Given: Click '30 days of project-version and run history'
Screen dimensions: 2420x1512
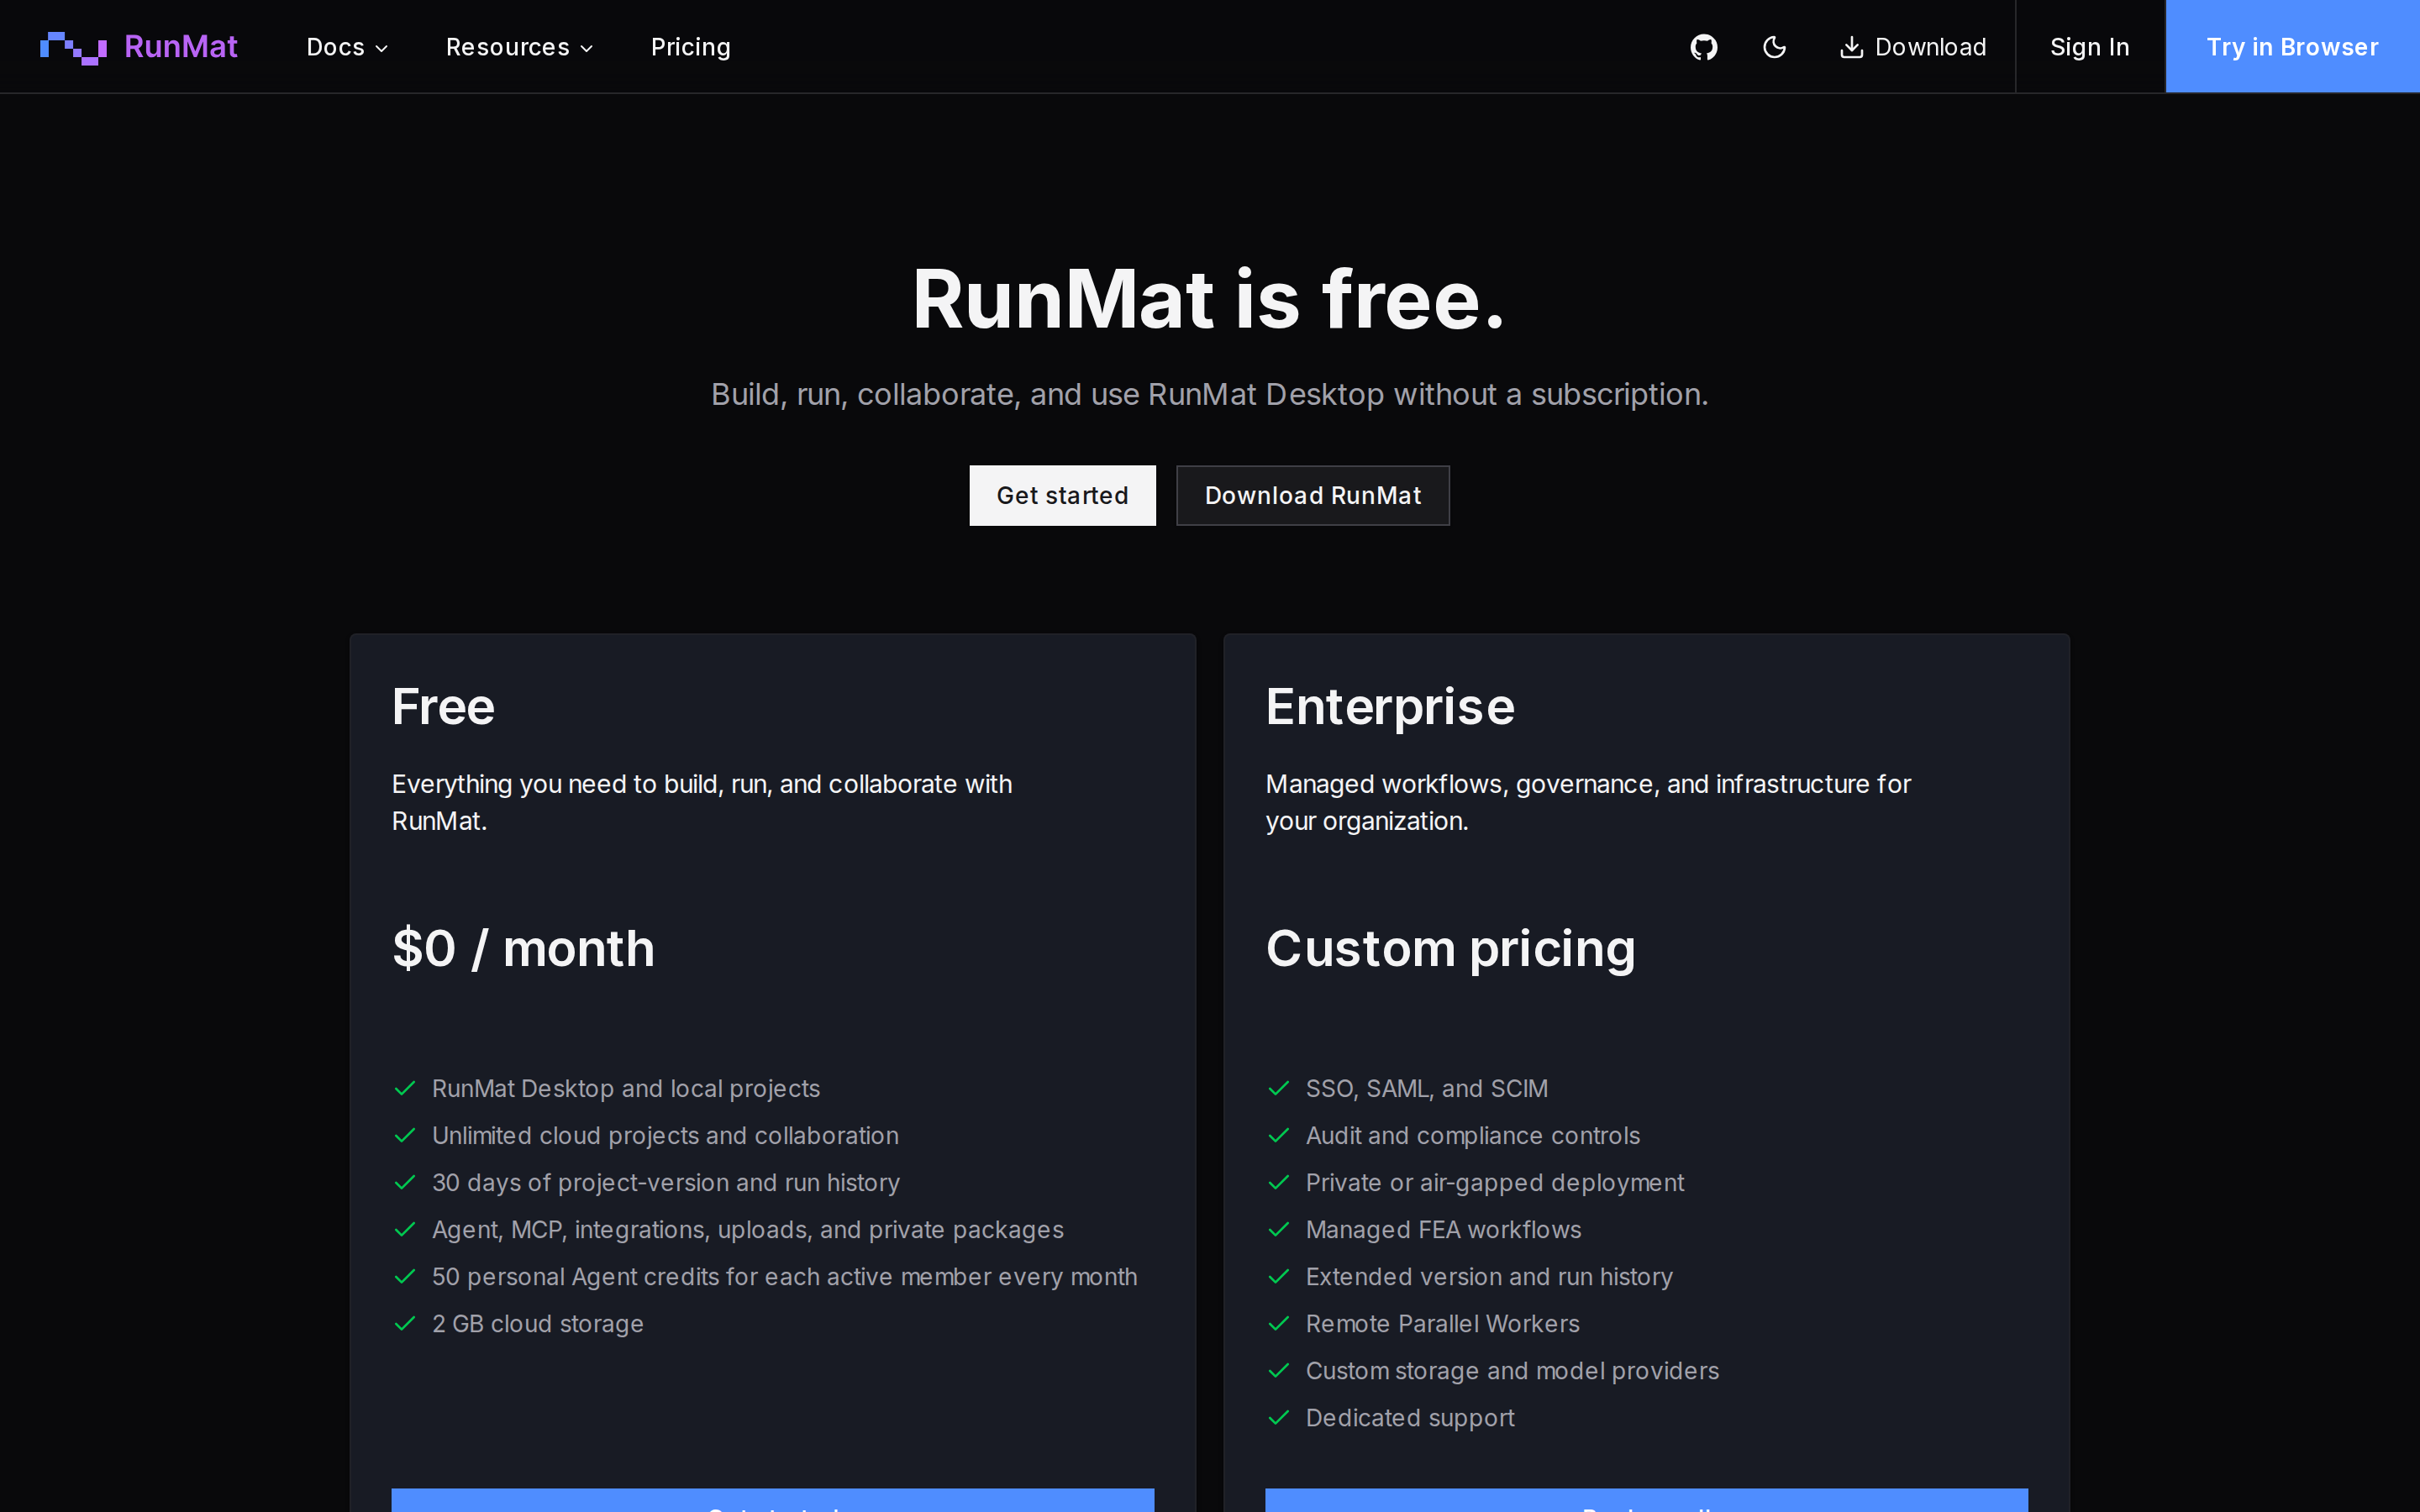Looking at the screenshot, I should tap(666, 1182).
